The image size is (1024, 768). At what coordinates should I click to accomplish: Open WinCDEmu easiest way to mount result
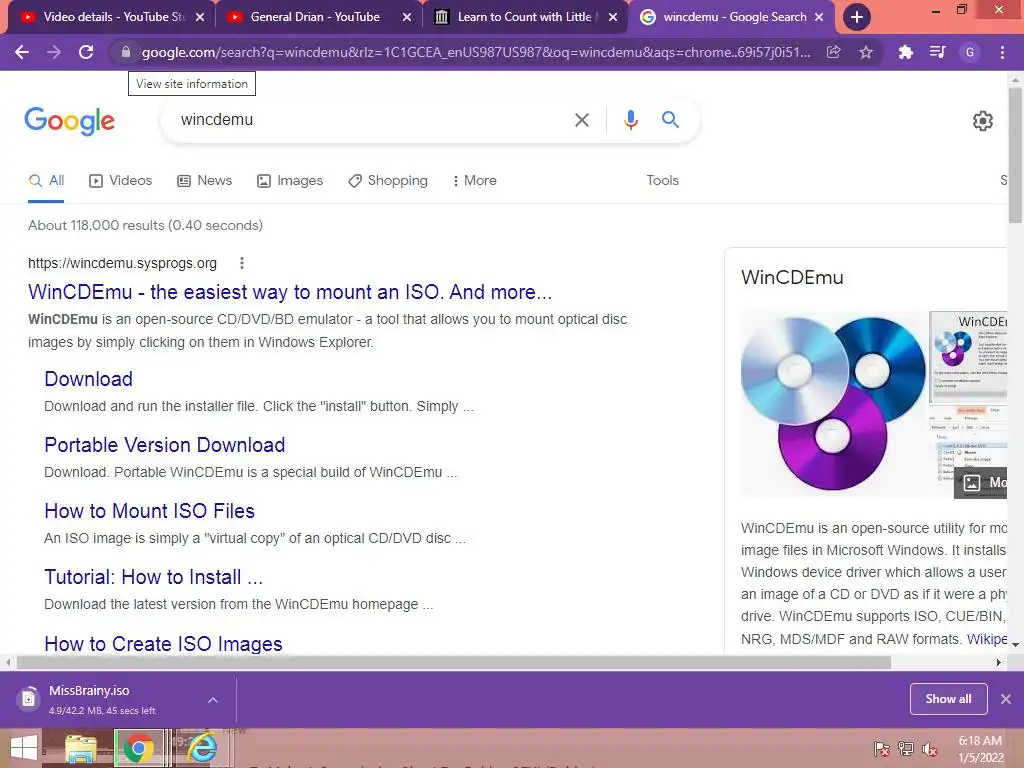click(290, 292)
